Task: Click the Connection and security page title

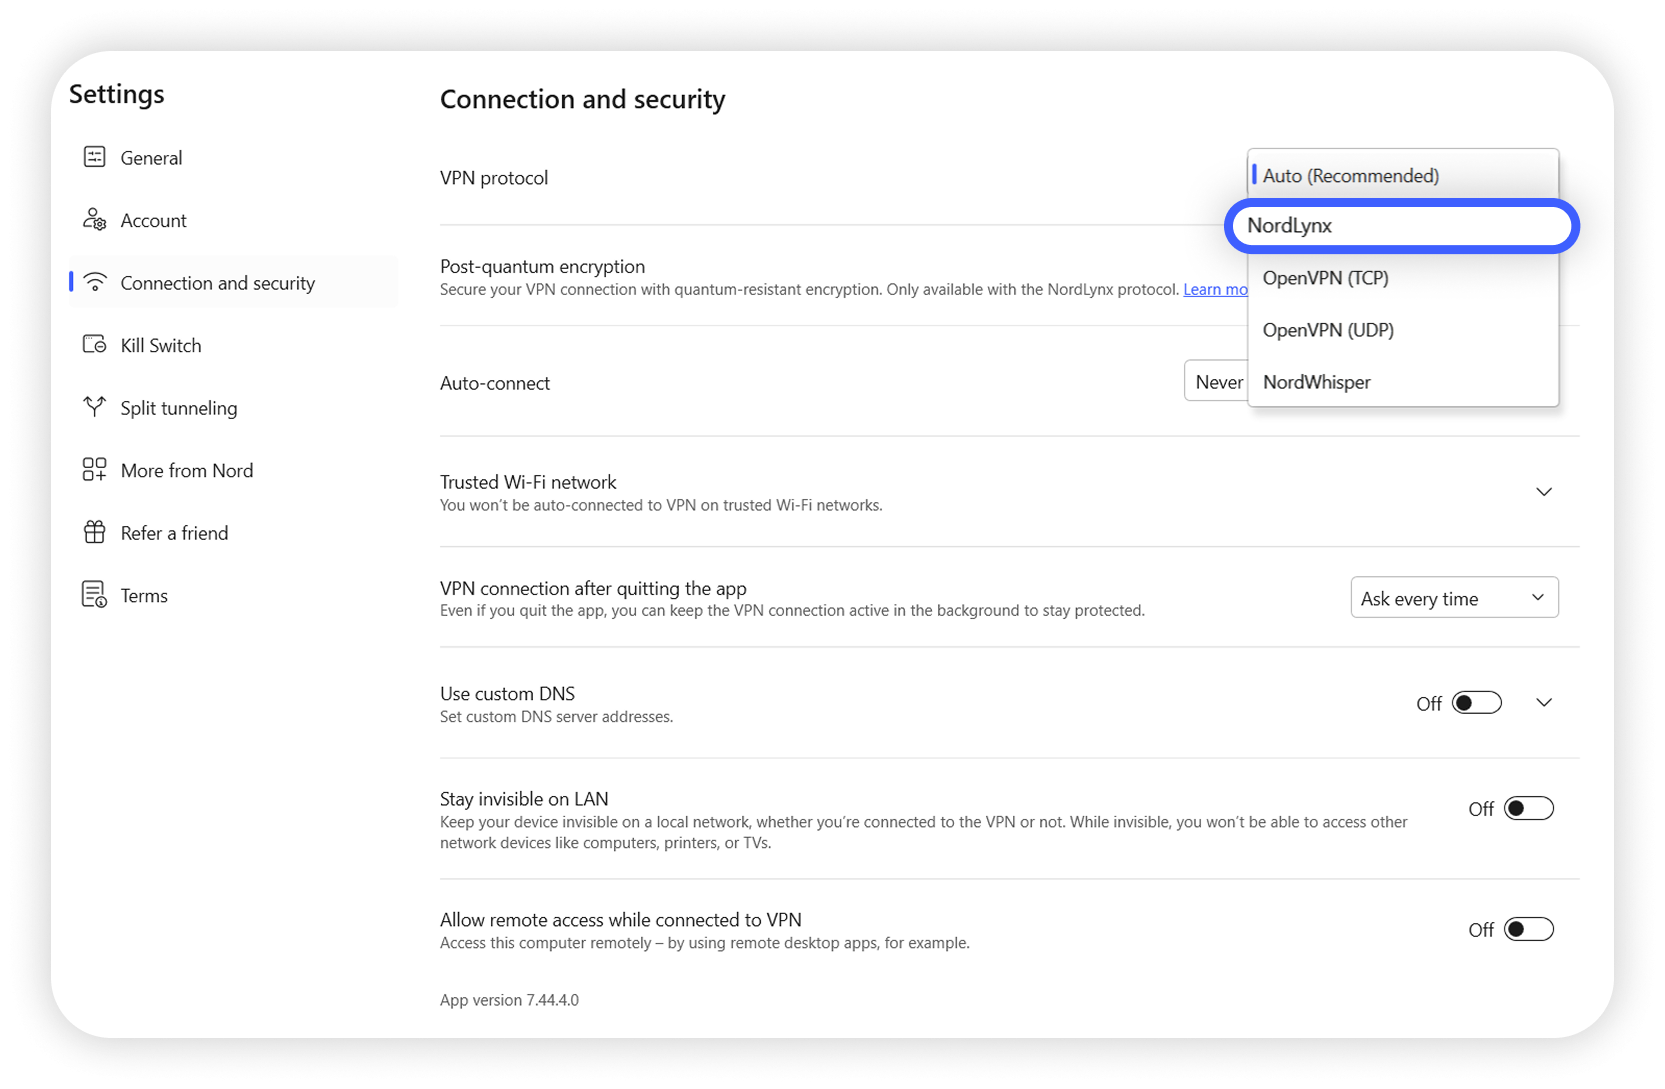Action: pyautogui.click(x=583, y=99)
